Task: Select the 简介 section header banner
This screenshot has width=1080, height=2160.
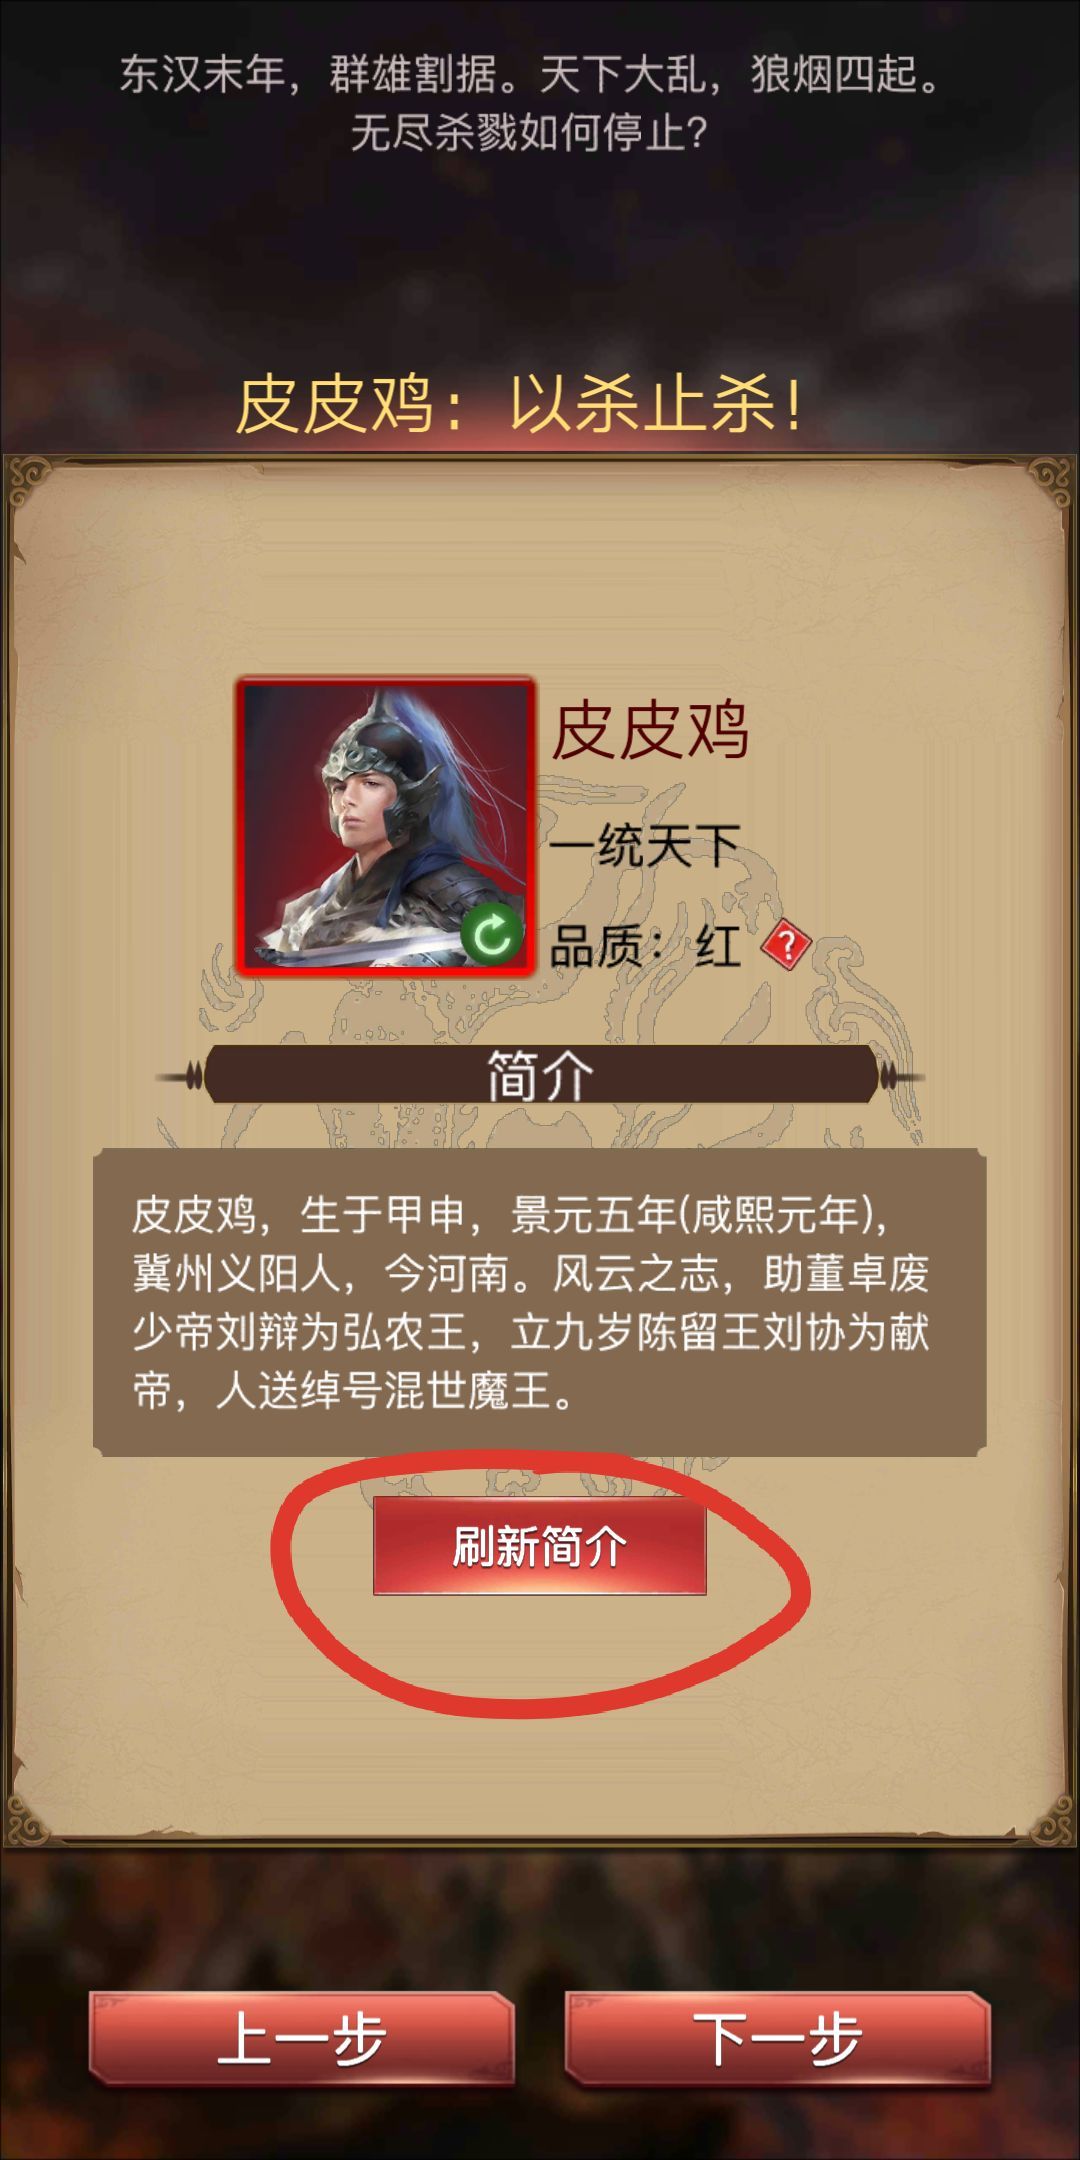Action: tap(540, 1076)
